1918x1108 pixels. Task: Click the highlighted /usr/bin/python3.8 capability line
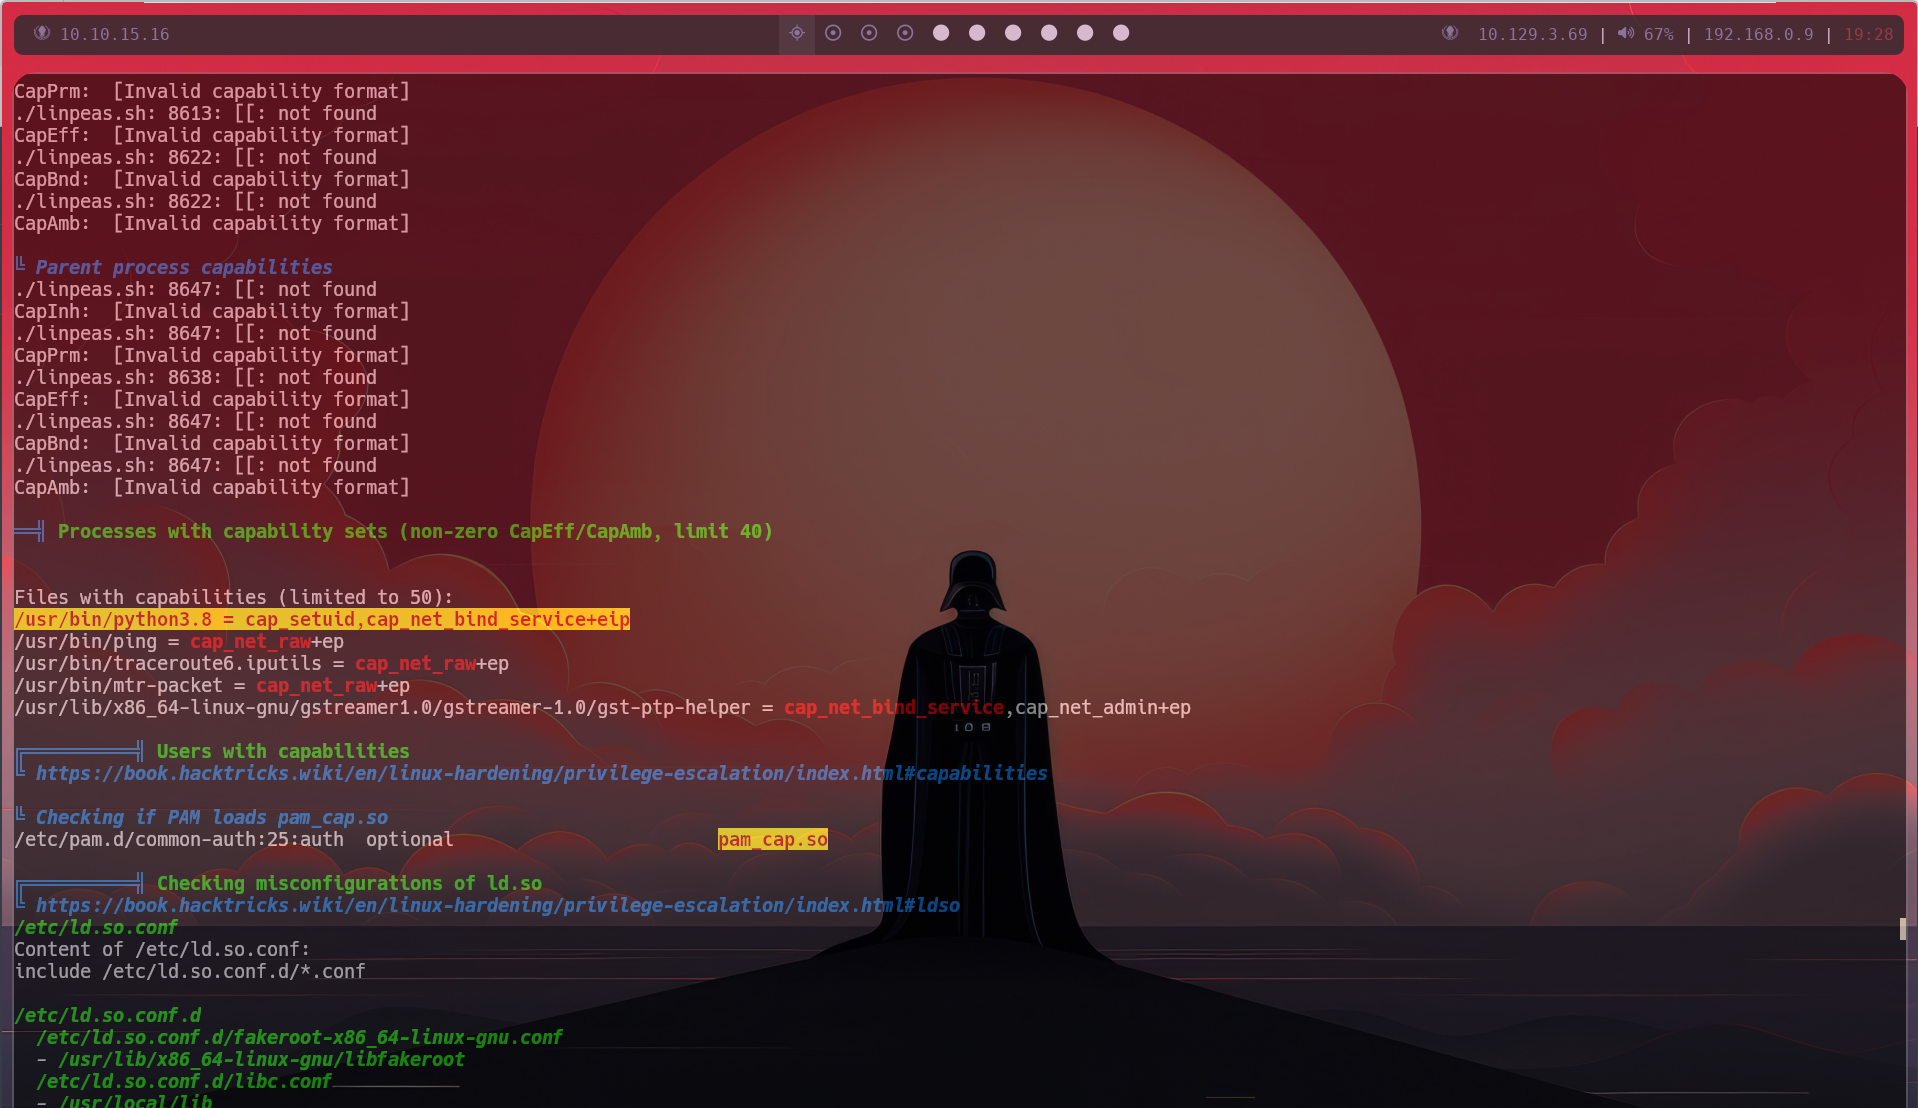tap(322, 619)
